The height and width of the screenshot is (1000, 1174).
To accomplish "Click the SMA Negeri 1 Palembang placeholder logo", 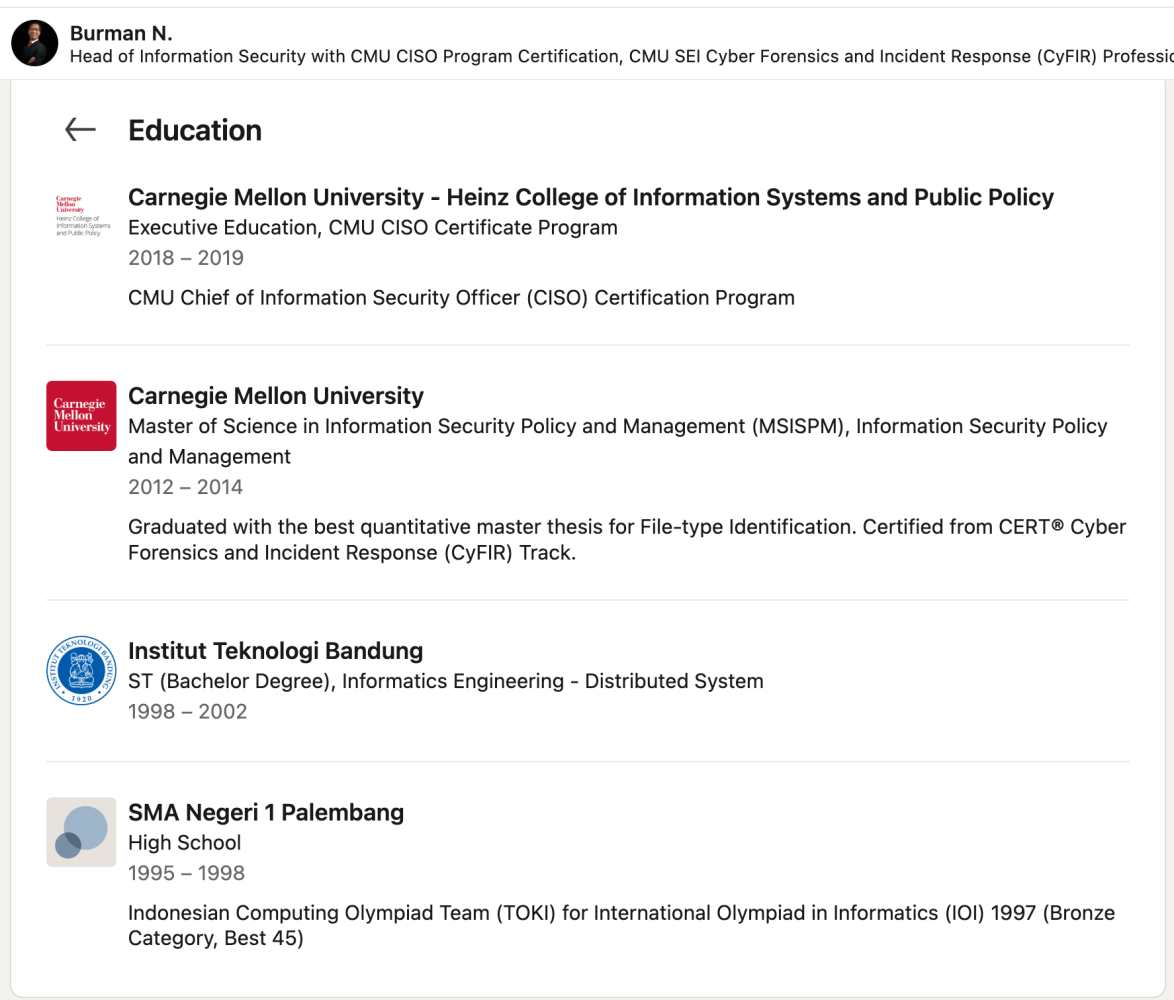I will [82, 832].
